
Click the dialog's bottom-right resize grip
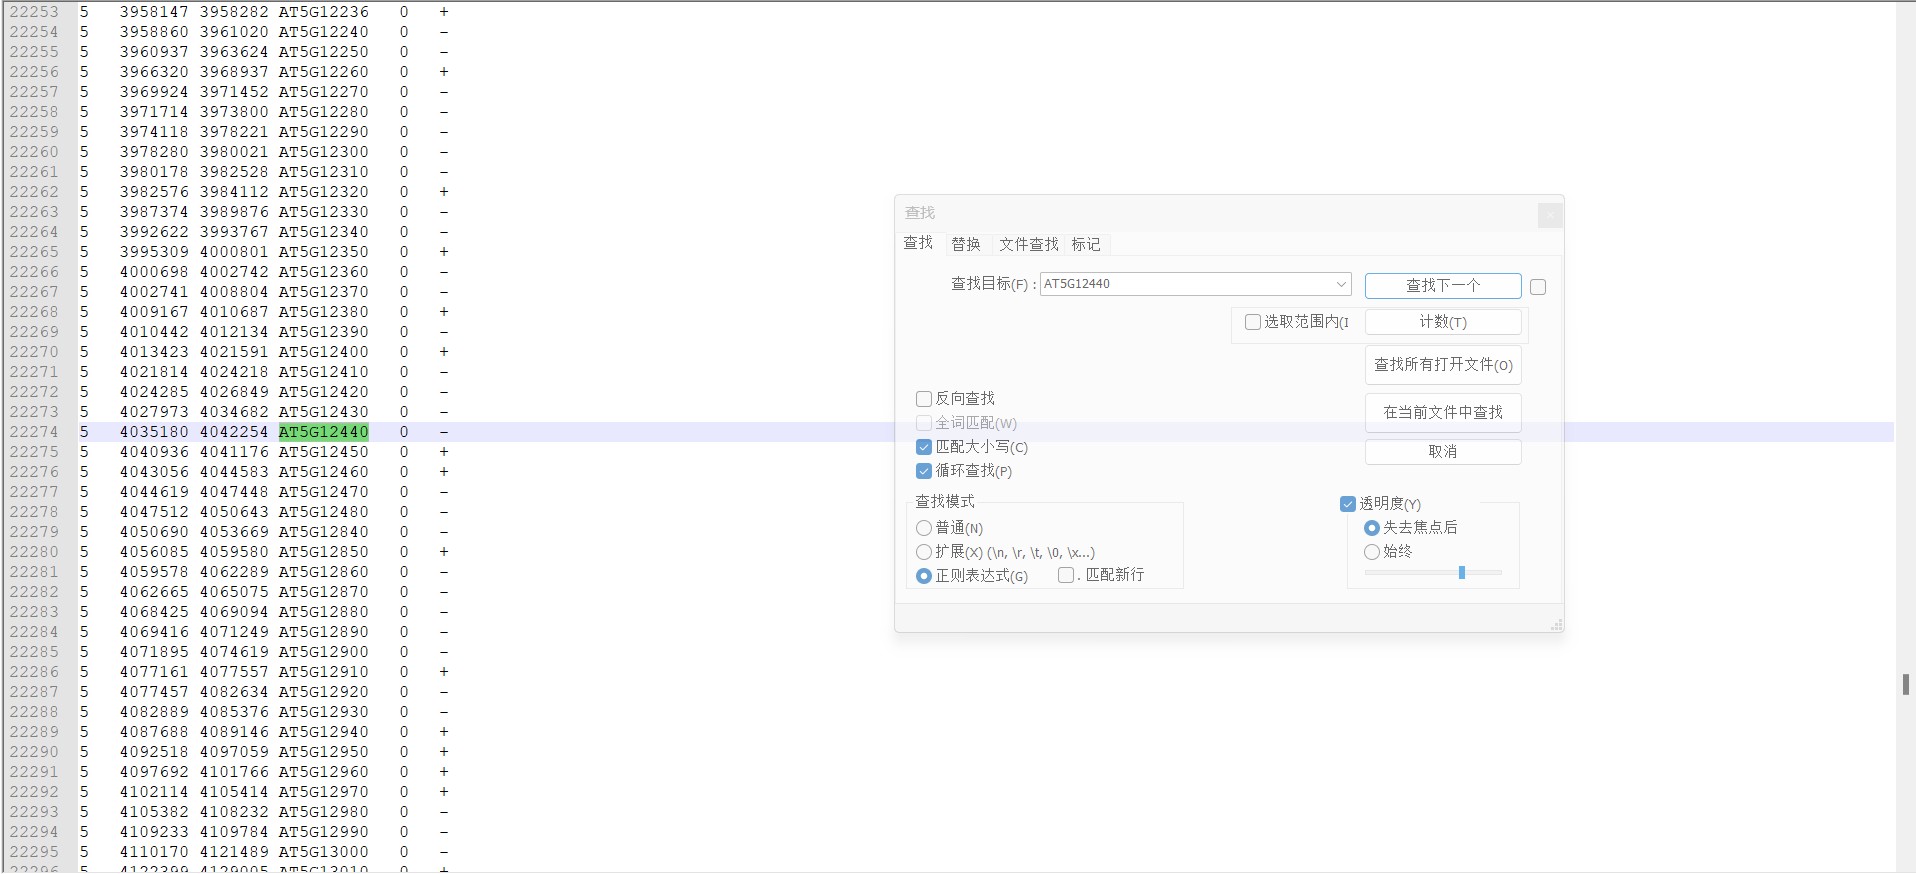(1556, 625)
